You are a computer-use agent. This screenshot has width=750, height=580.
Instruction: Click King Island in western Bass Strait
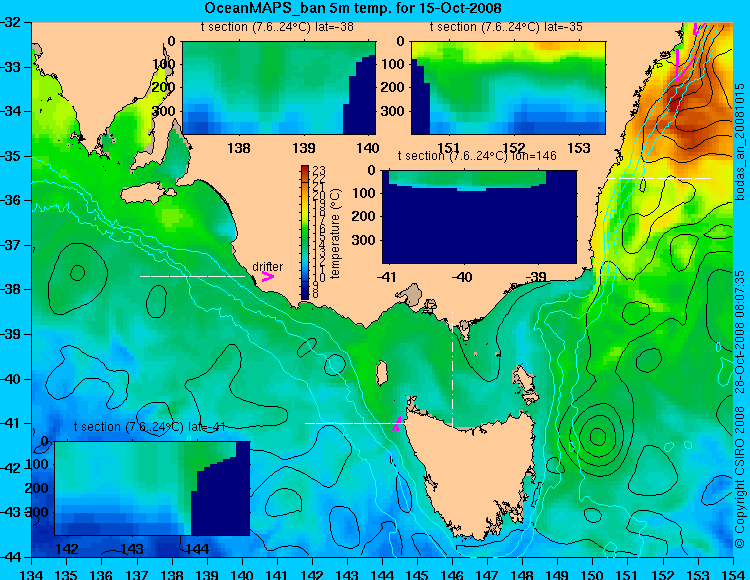click(x=381, y=373)
